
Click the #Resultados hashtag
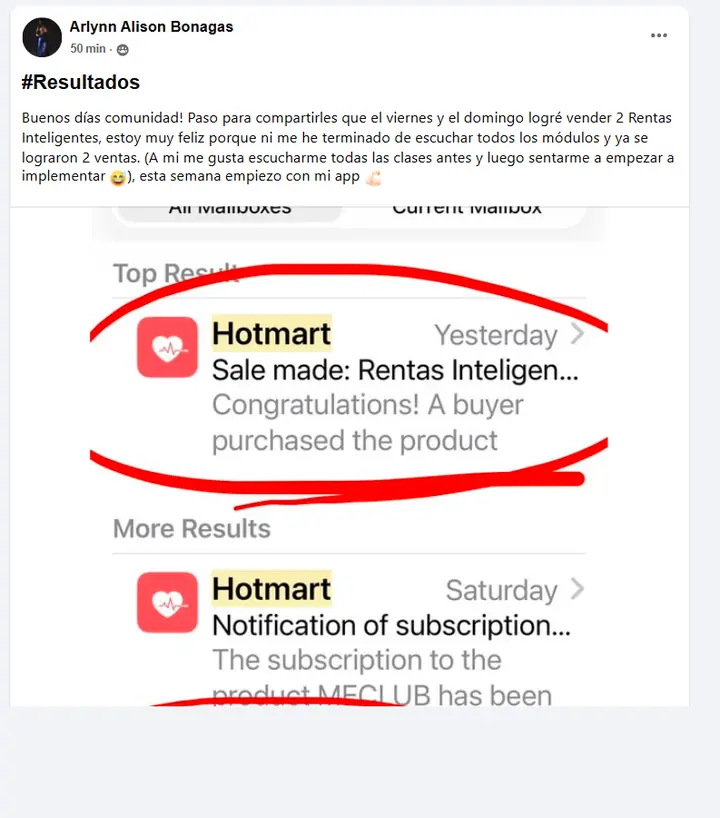[81, 82]
